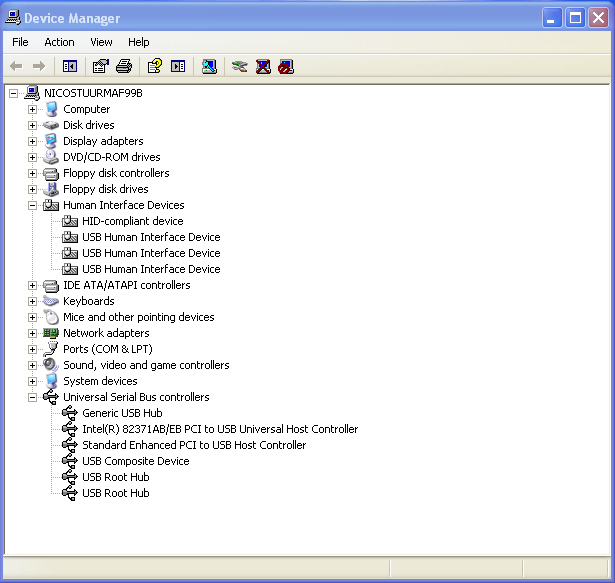Screen dimensions: 615x583
Task: Click the Disk drives icon
Action: tap(51, 125)
